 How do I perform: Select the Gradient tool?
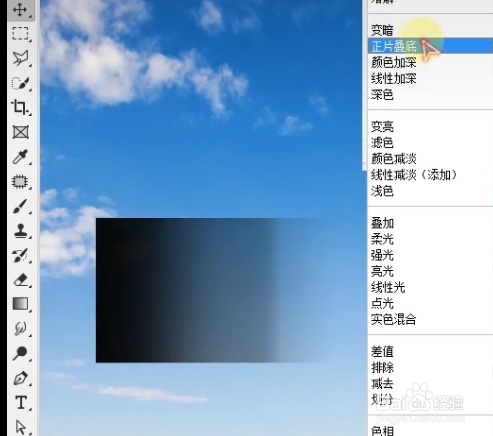pyautogui.click(x=21, y=304)
